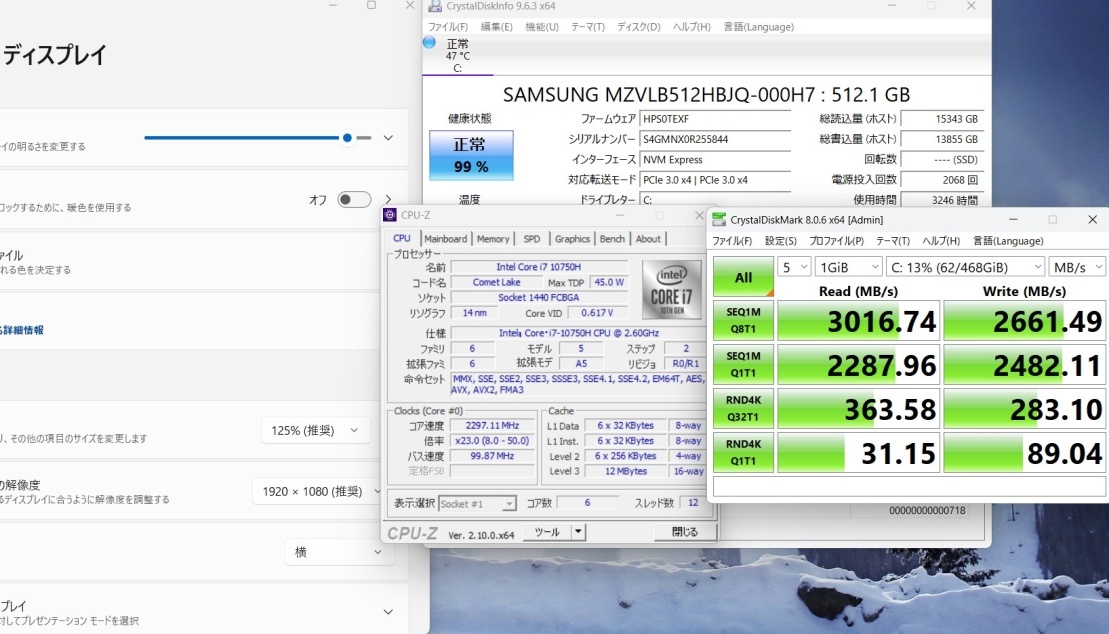The height and width of the screenshot is (634, 1109).
Task: Click the CPU-Z app icon in title bar
Action: click(390, 215)
